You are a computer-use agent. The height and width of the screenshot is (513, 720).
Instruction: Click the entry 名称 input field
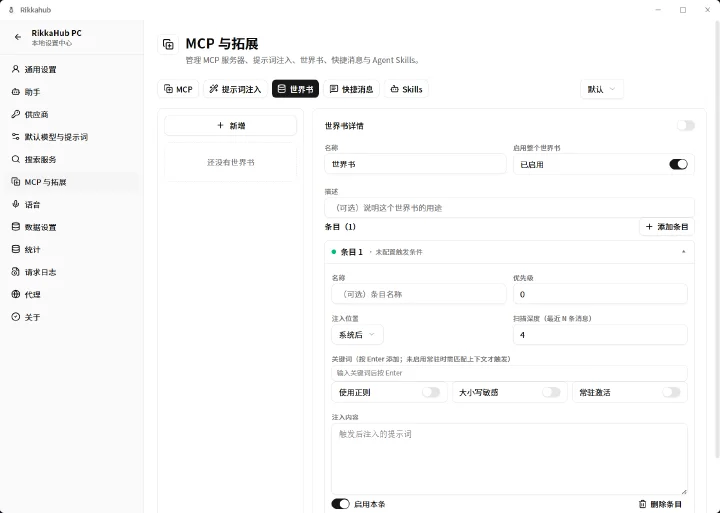[x=419, y=294]
